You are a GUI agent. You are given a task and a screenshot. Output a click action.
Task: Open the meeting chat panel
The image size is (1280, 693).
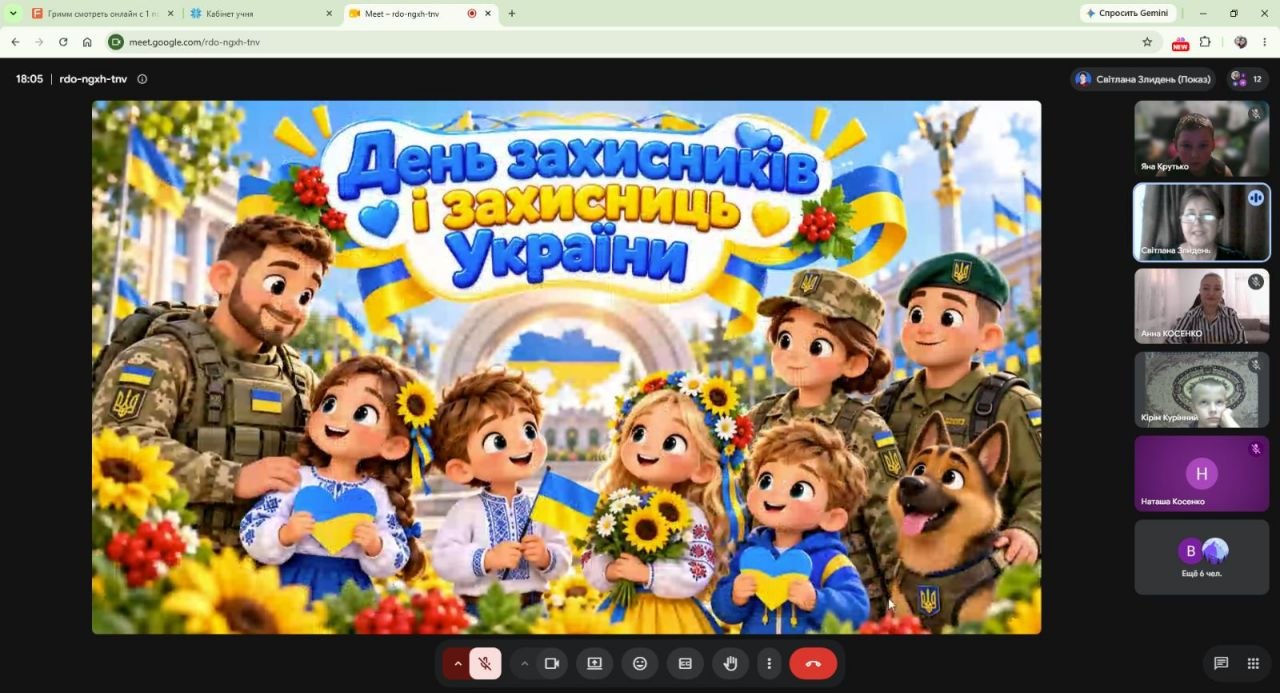pos(1221,663)
